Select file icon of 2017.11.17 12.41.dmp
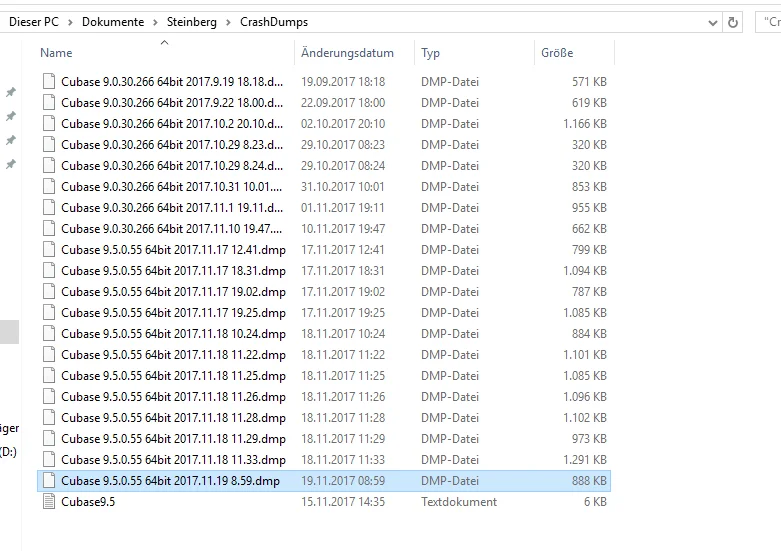Viewport: 781px width, 551px height. [49, 249]
